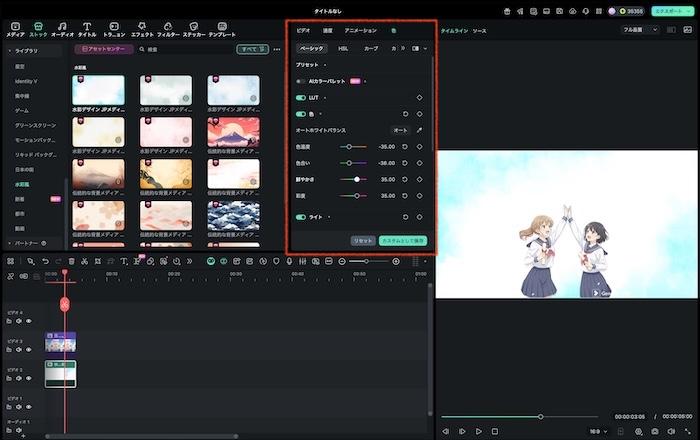Hide the ビデオ 3 track with eye icon

pos(29,350)
